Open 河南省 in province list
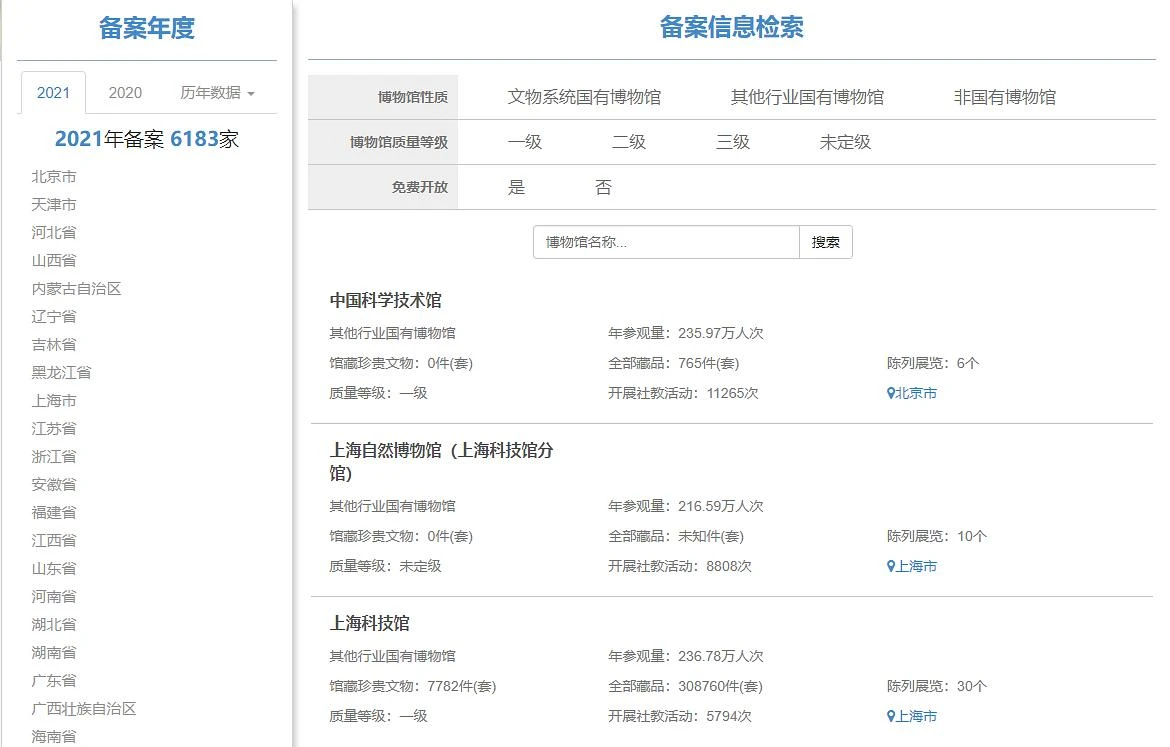The width and height of the screenshot is (1170, 747). pyautogui.click(x=54, y=596)
